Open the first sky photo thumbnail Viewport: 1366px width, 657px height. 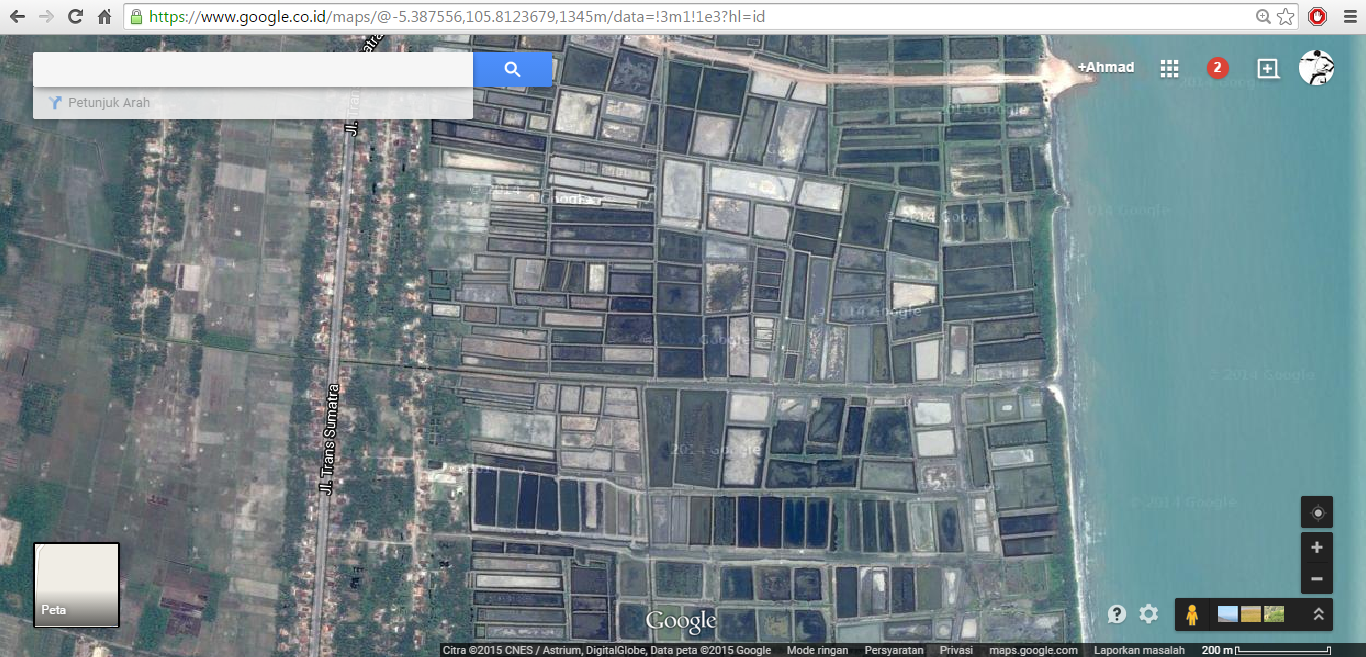[1227, 614]
